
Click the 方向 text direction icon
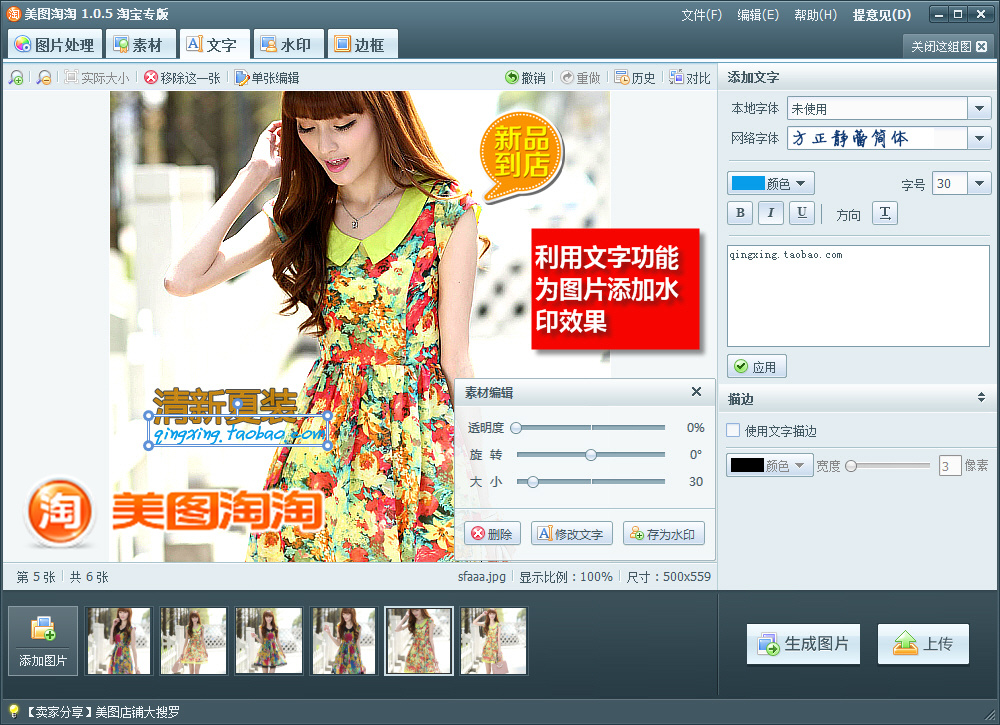tap(885, 213)
